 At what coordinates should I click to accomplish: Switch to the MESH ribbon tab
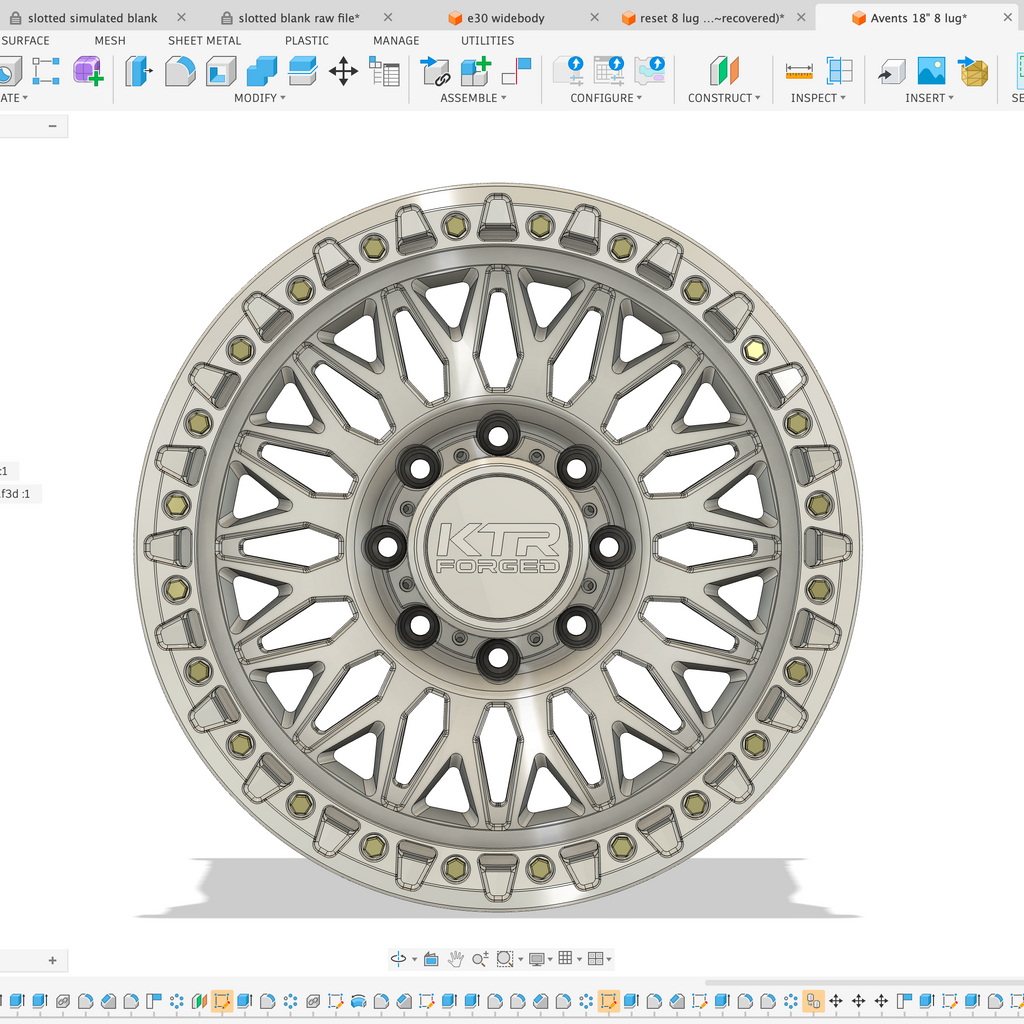pos(110,40)
